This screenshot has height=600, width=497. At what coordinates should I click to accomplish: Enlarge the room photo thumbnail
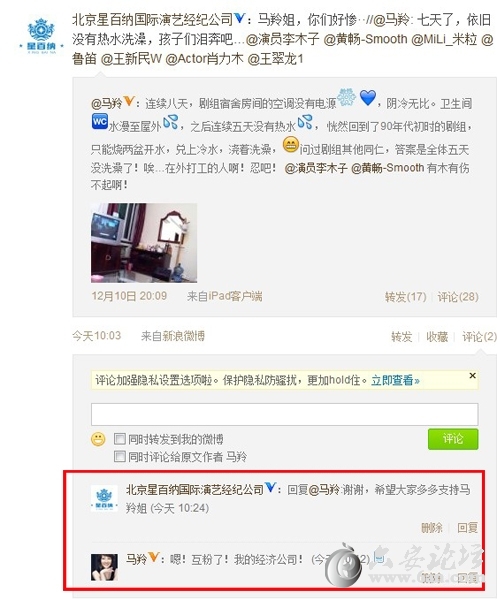click(x=144, y=243)
